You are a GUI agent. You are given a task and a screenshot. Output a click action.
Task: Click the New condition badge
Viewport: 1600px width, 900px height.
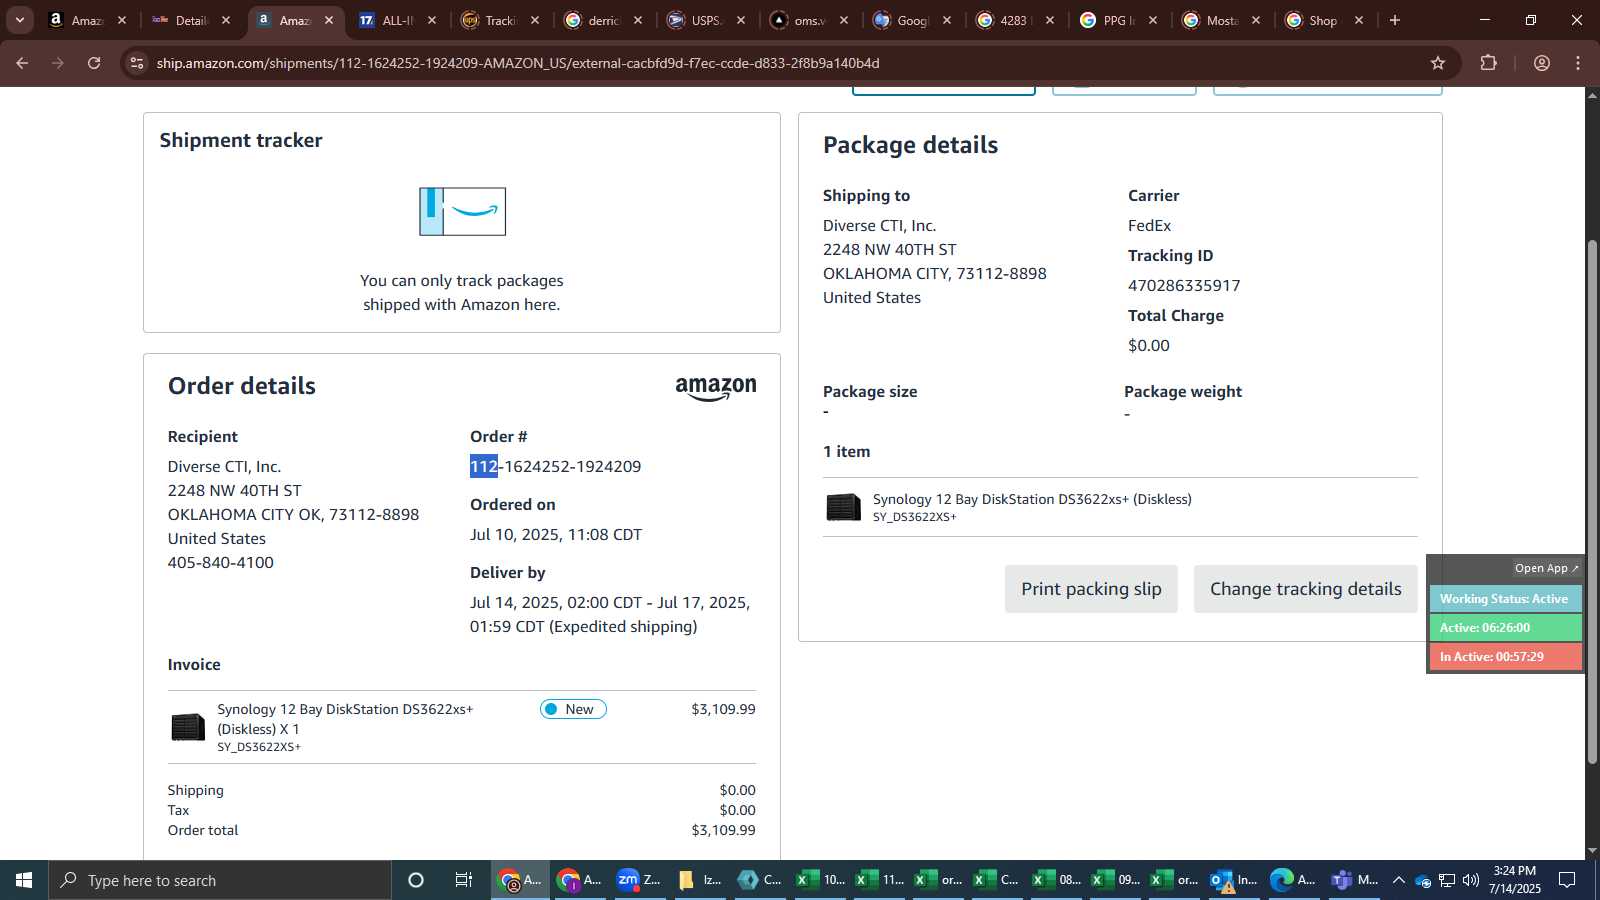click(573, 709)
